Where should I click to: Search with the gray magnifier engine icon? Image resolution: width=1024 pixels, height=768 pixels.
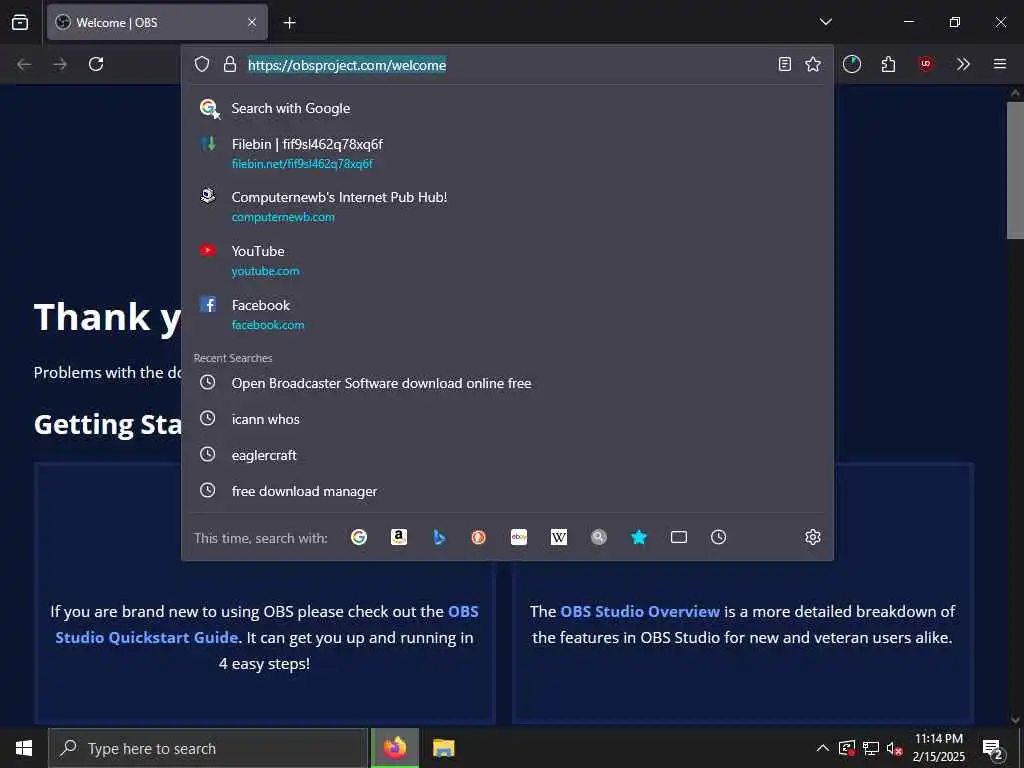coord(599,537)
